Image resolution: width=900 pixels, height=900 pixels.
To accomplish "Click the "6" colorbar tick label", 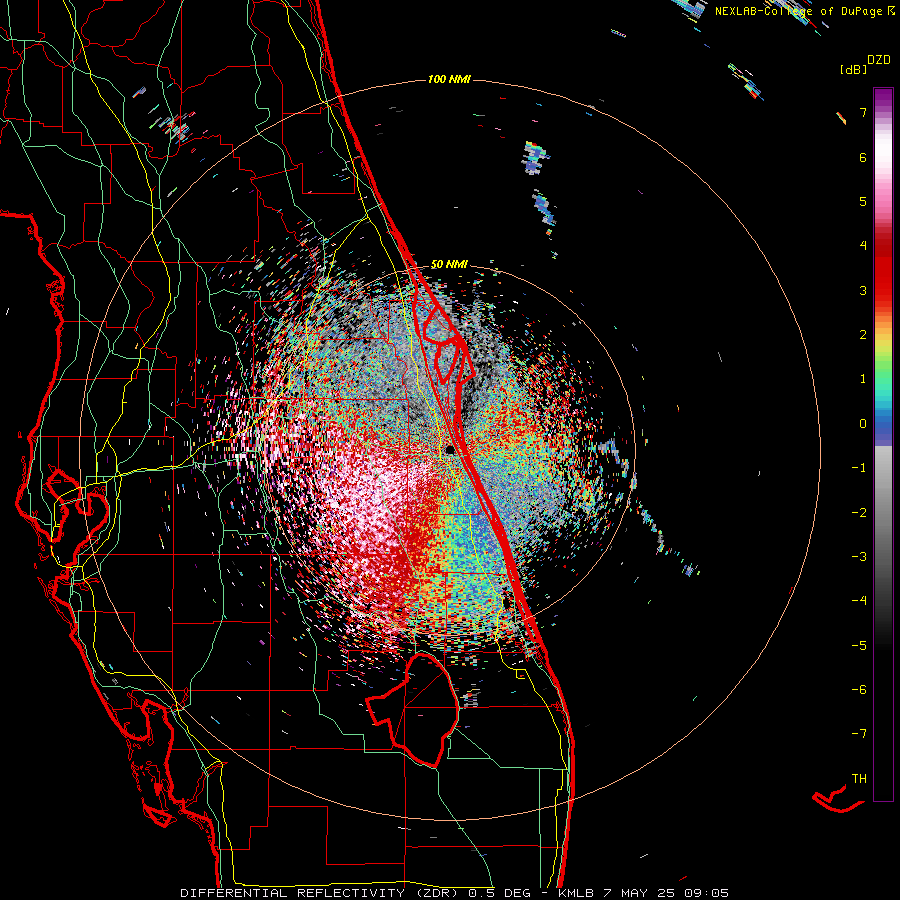I will click(863, 157).
